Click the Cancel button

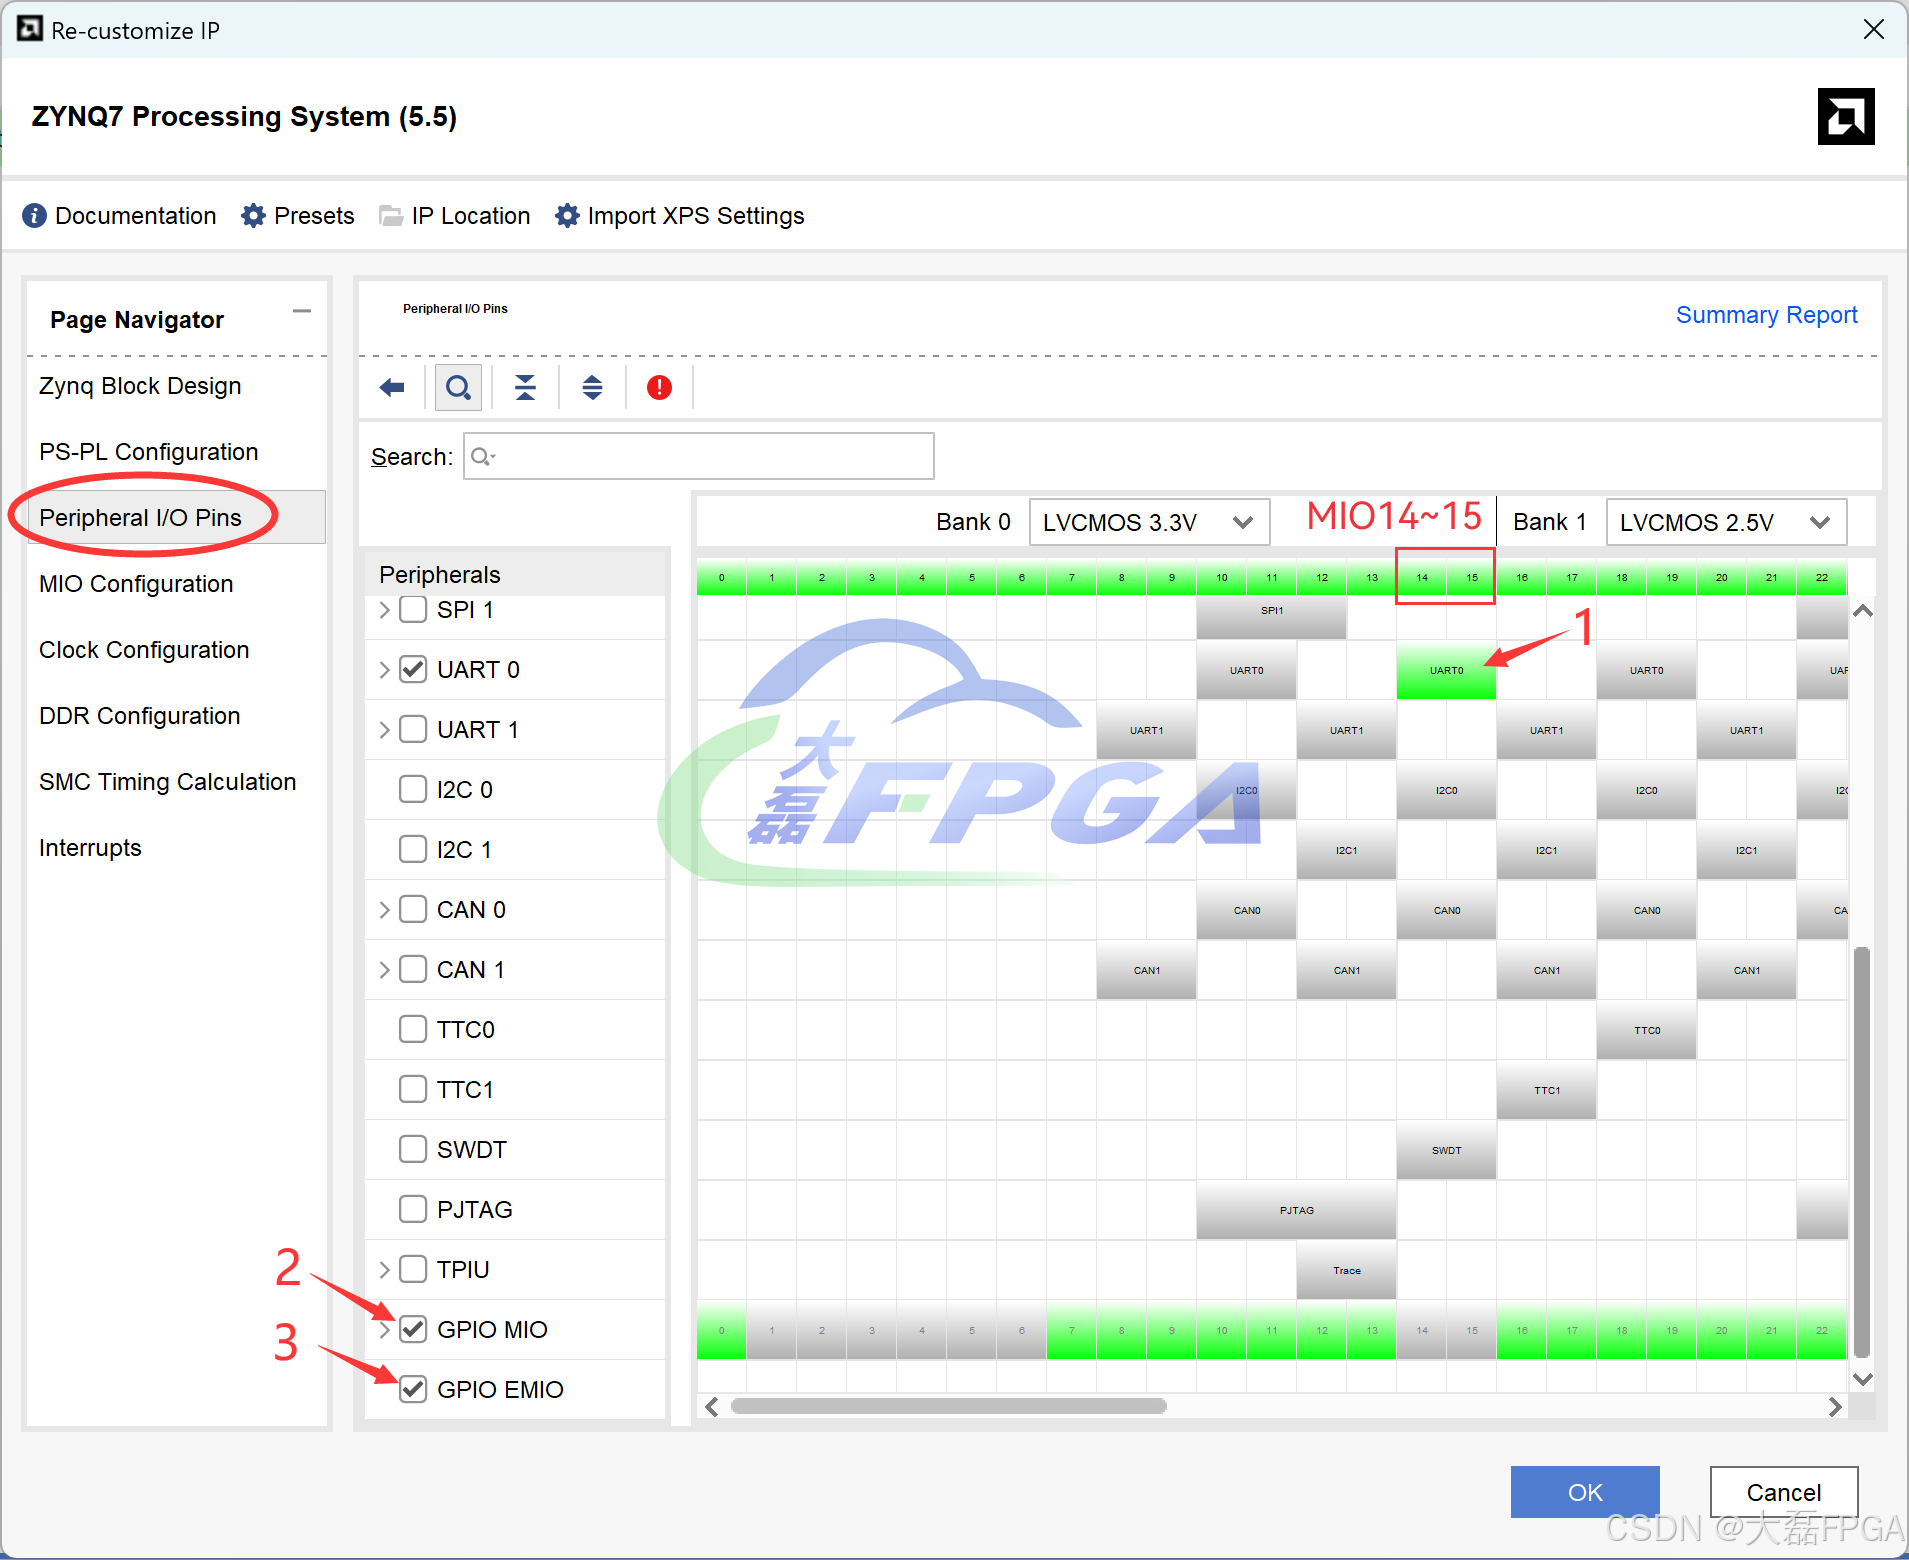click(x=1784, y=1492)
